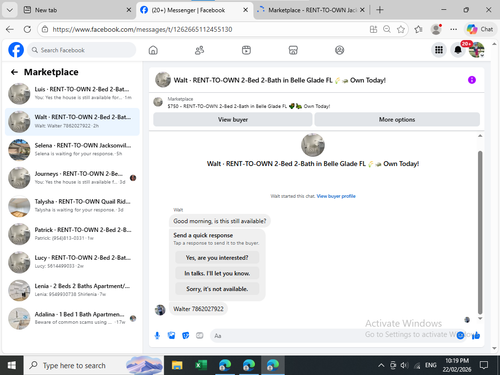The height and width of the screenshot is (375, 500).
Task: Click the View buyer button
Action: 233,119
